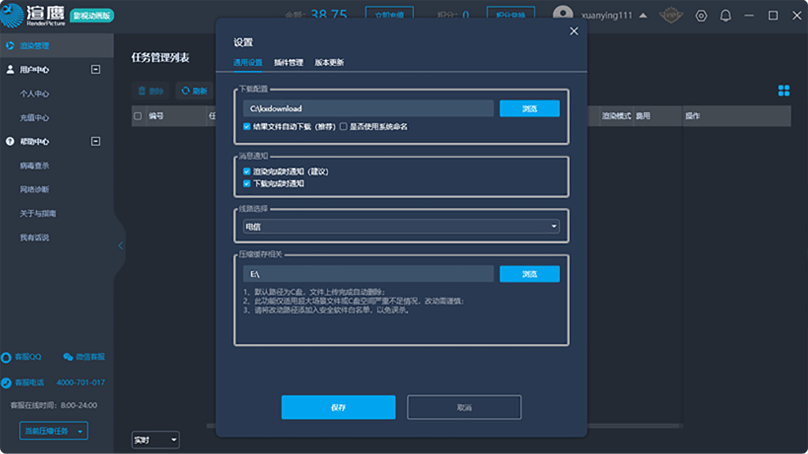Click the 客服电话 phone icon

pyautogui.click(x=7, y=382)
